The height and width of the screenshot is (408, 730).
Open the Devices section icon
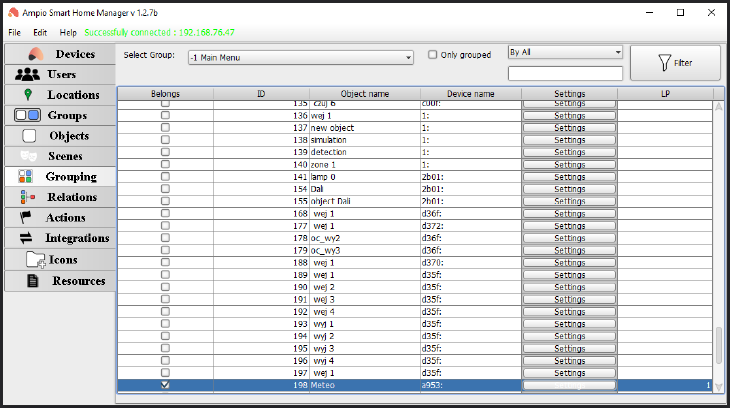tap(36, 54)
